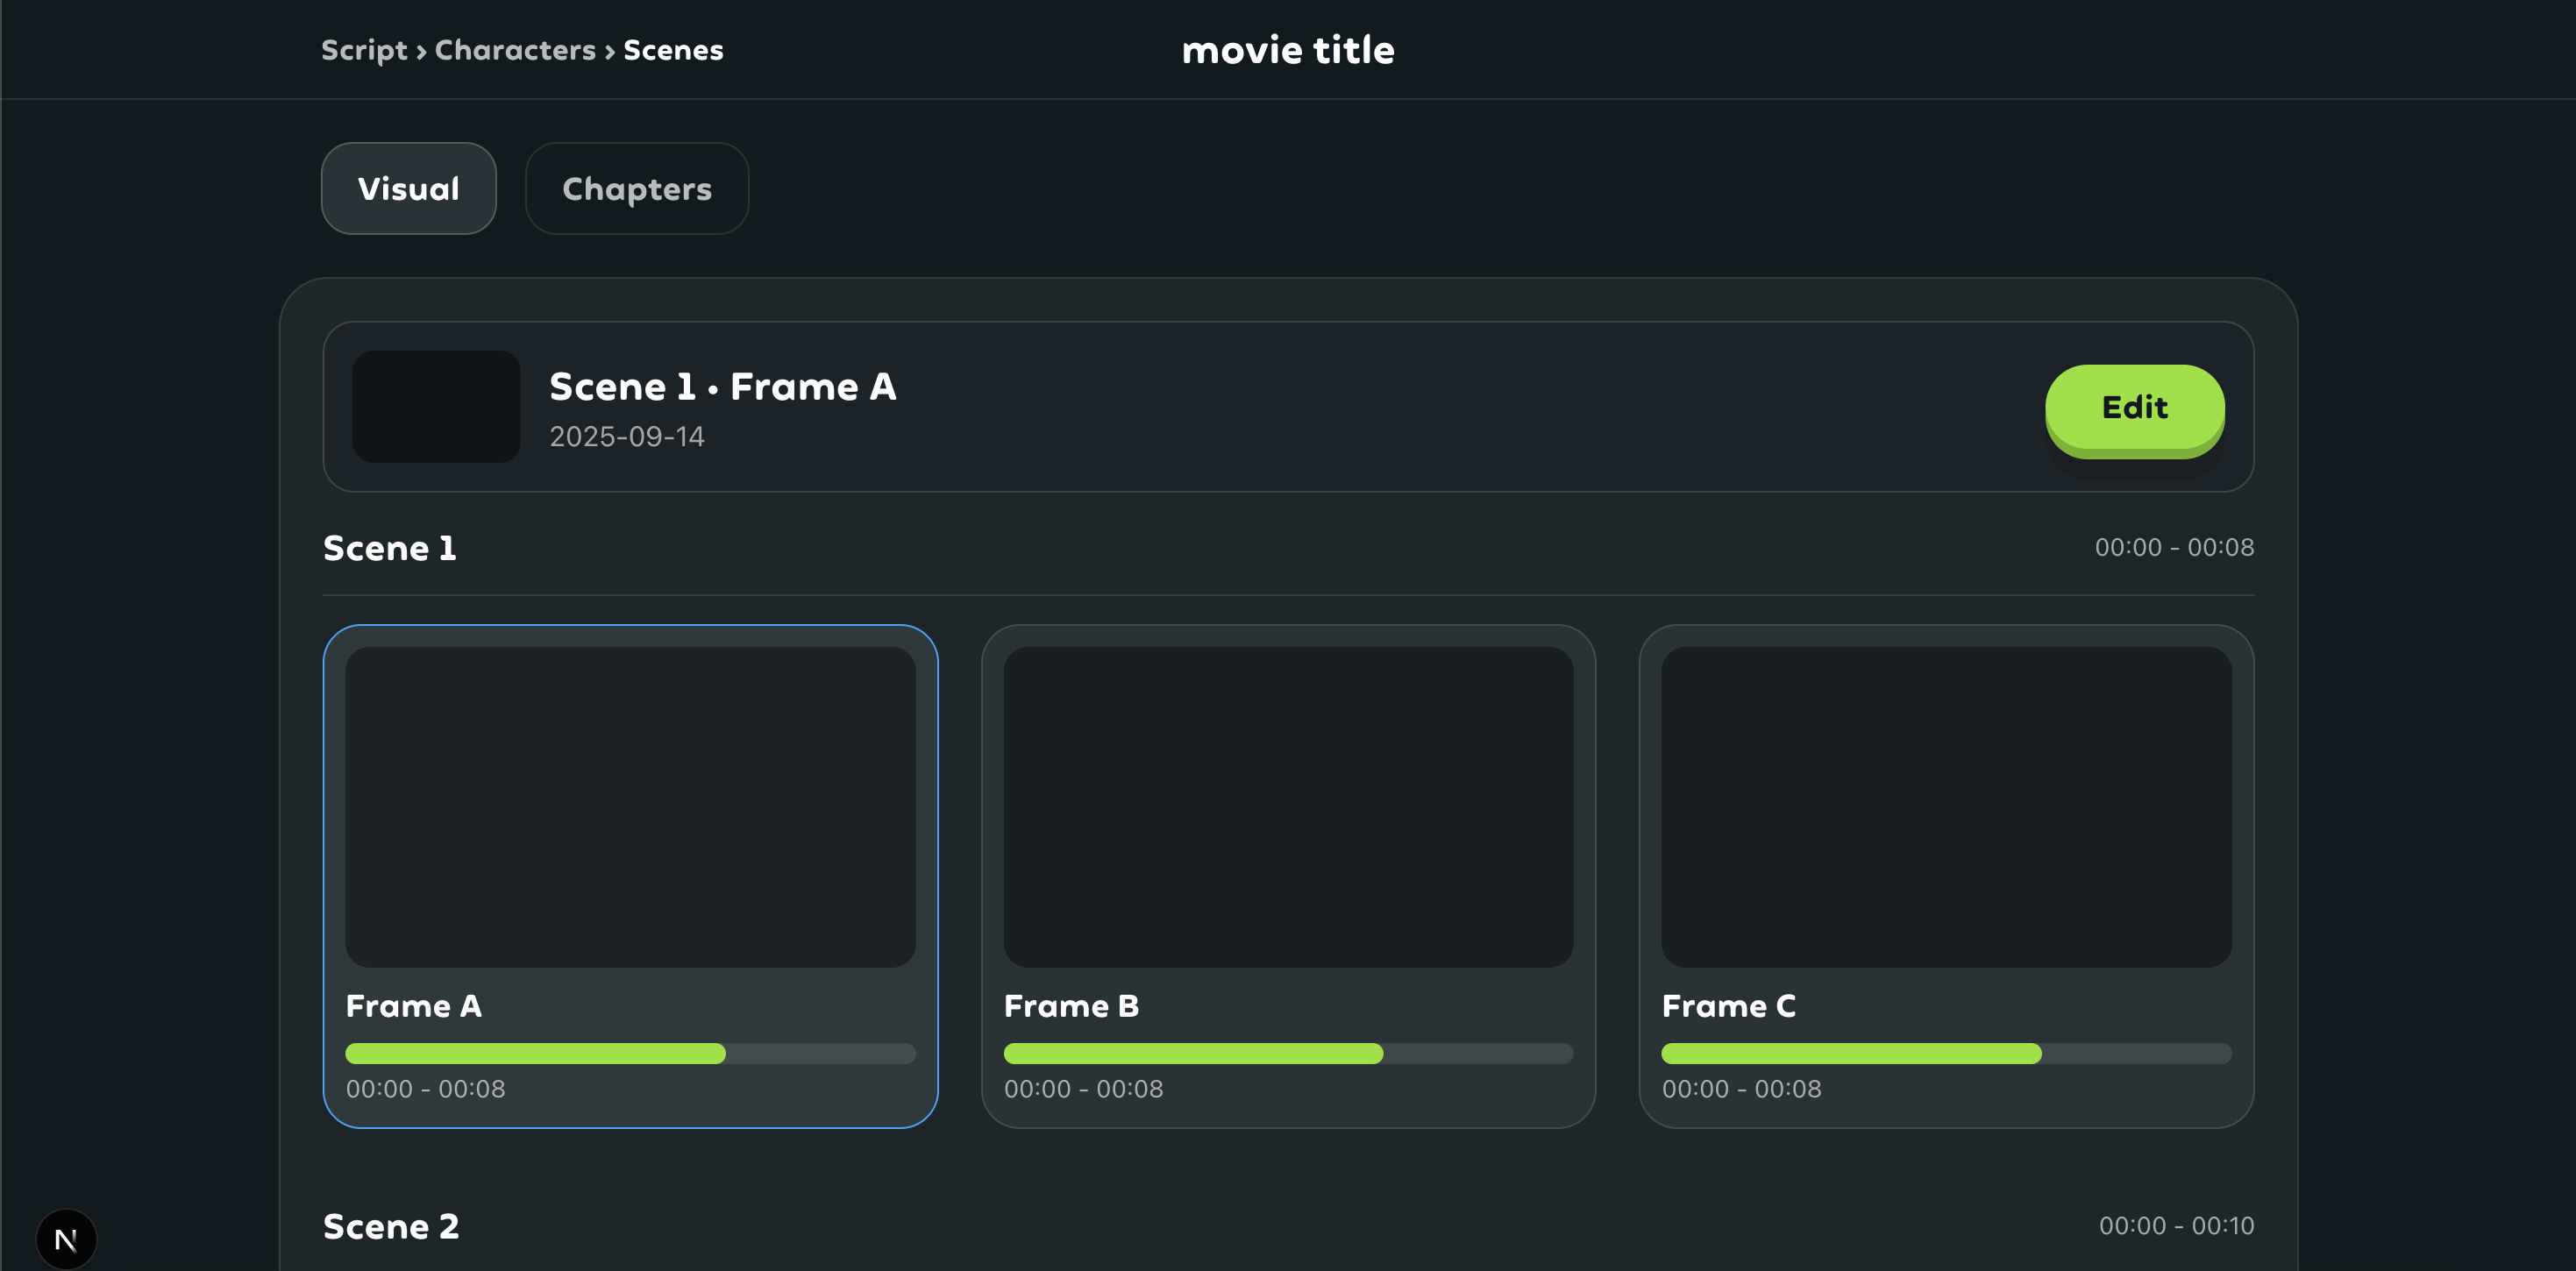
Task: Go to Script in the breadcrumb
Action: (x=364, y=50)
